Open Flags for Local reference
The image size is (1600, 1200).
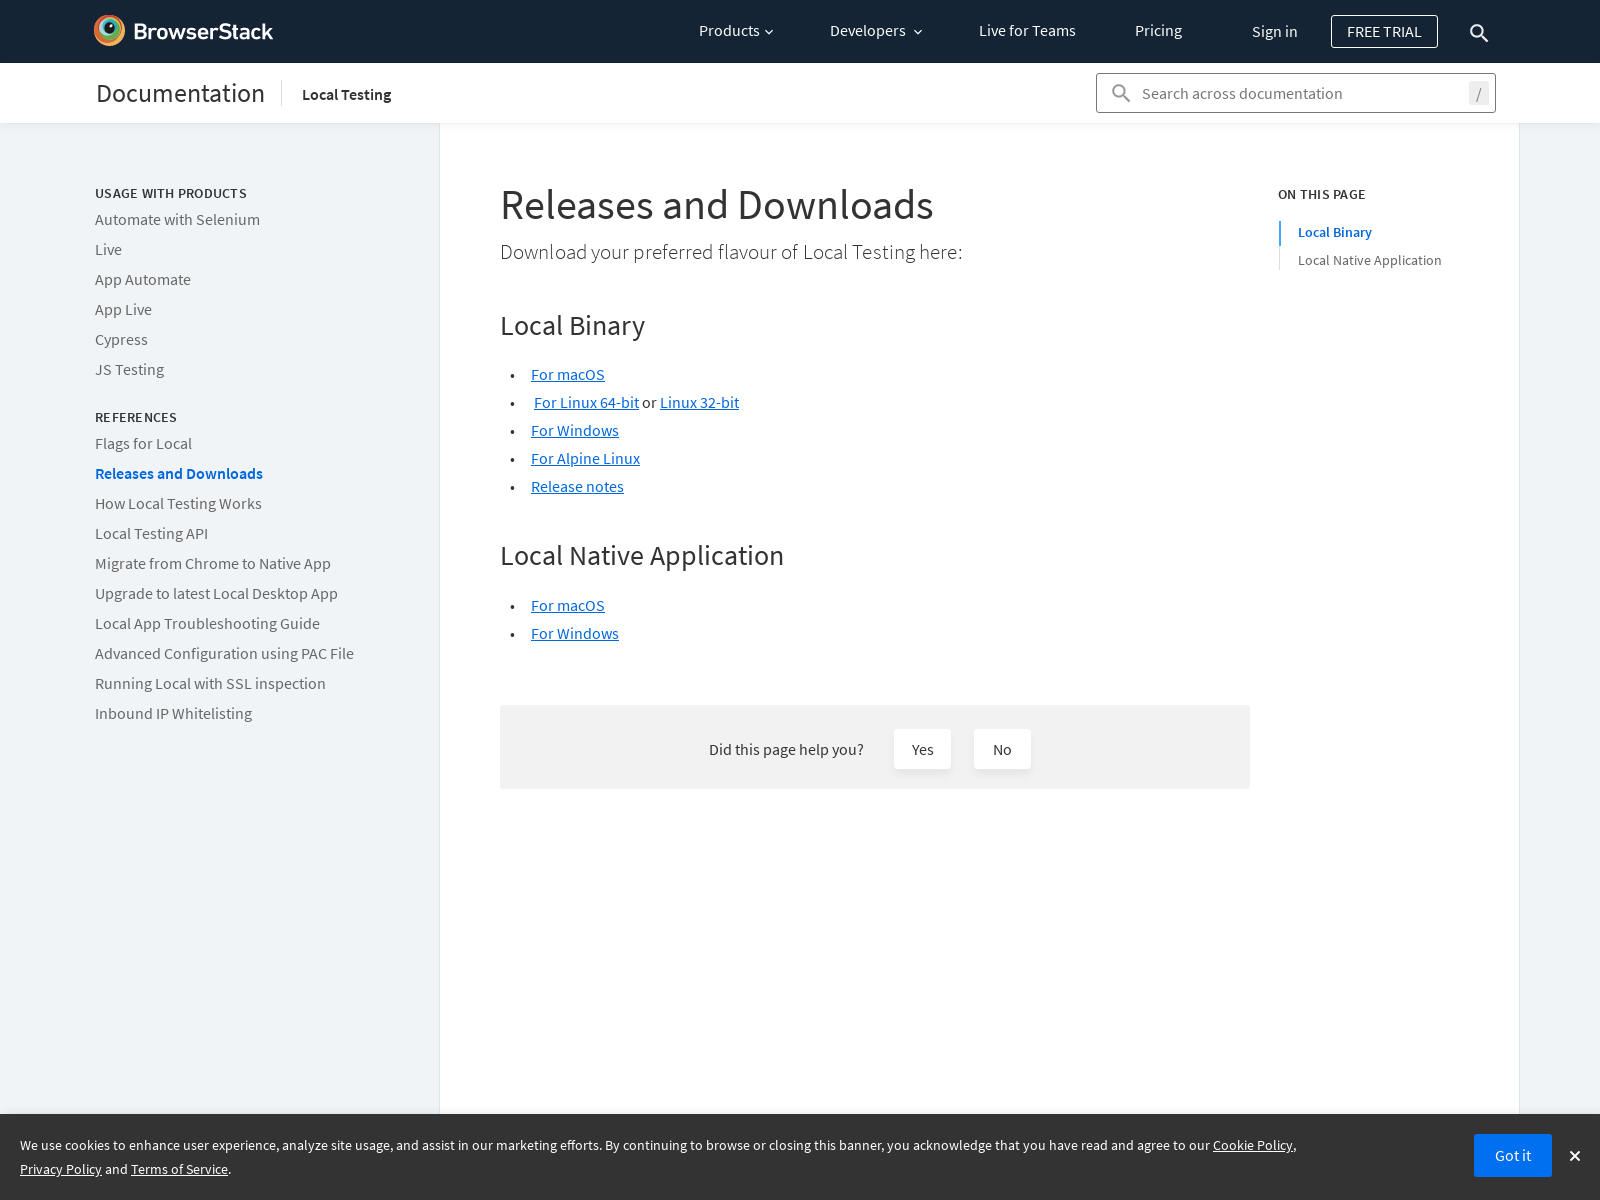(x=143, y=444)
